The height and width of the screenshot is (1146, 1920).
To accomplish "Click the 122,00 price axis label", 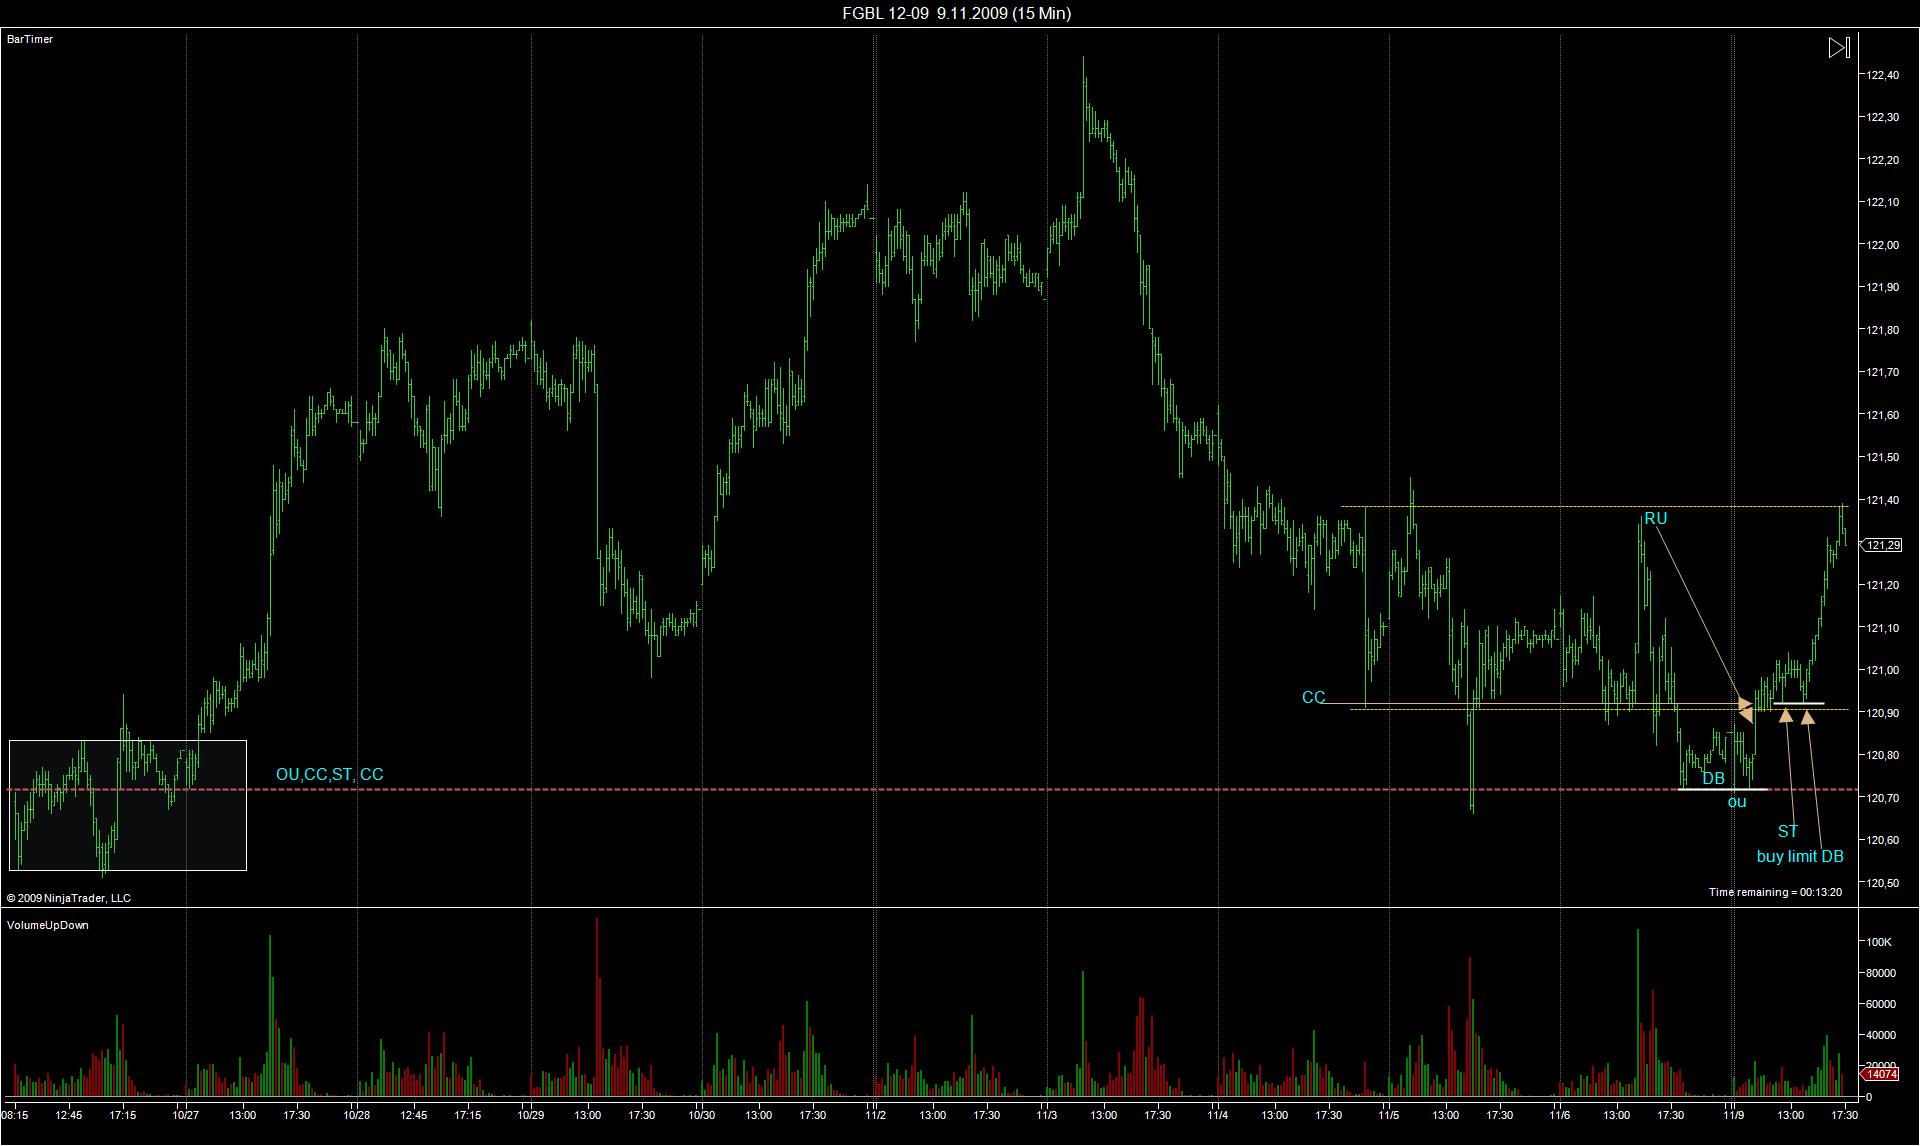I will pyautogui.click(x=1883, y=245).
